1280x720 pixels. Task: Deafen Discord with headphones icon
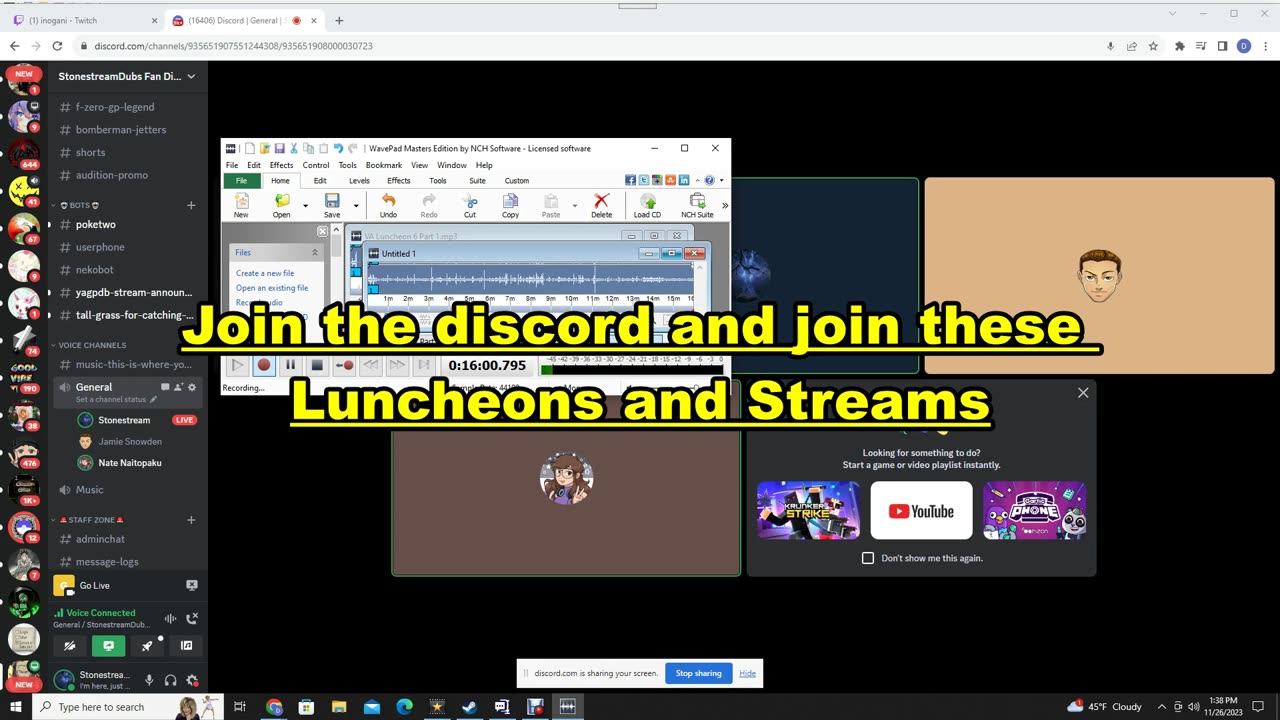pyautogui.click(x=171, y=681)
